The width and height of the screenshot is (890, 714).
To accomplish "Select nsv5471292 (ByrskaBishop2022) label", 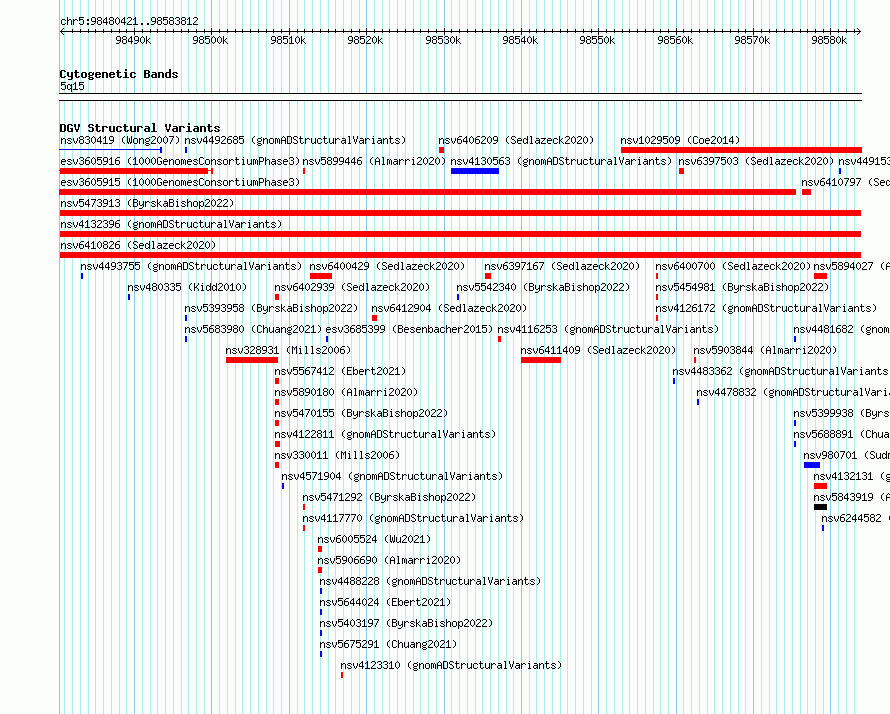I will click(x=389, y=497).
